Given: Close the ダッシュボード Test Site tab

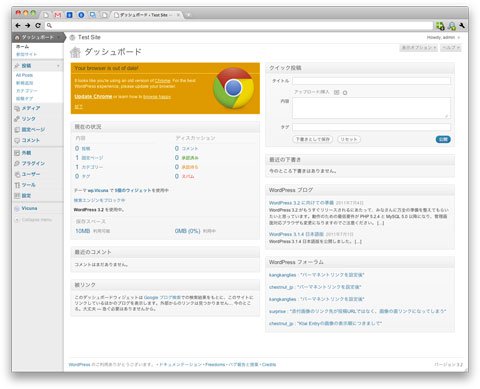Looking at the screenshot, I should pos(178,15).
